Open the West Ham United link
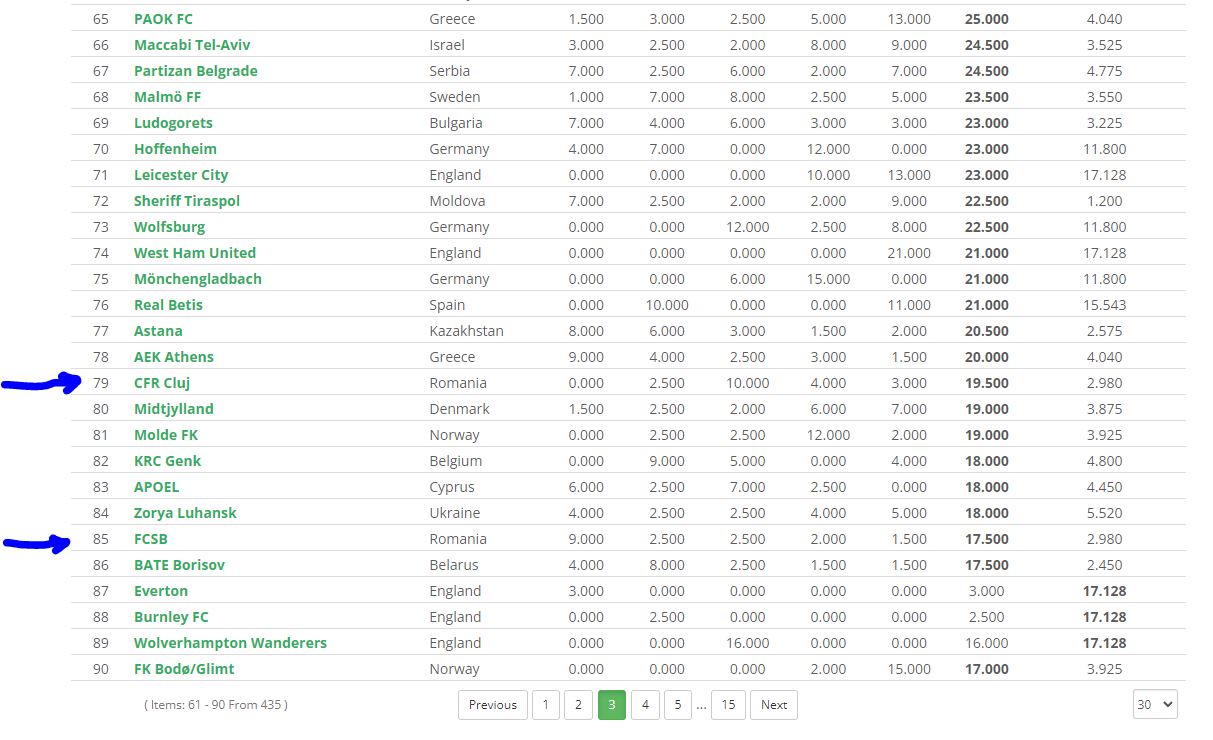 195,253
